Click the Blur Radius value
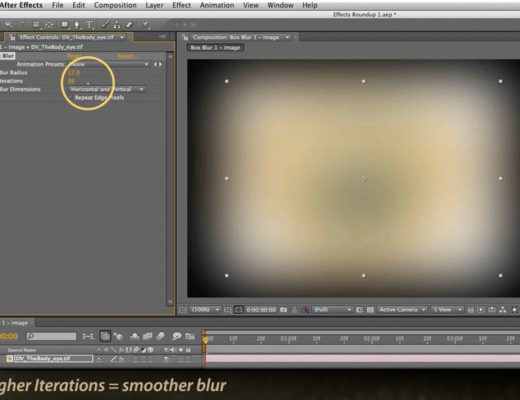The image size is (520, 400). (x=74, y=72)
